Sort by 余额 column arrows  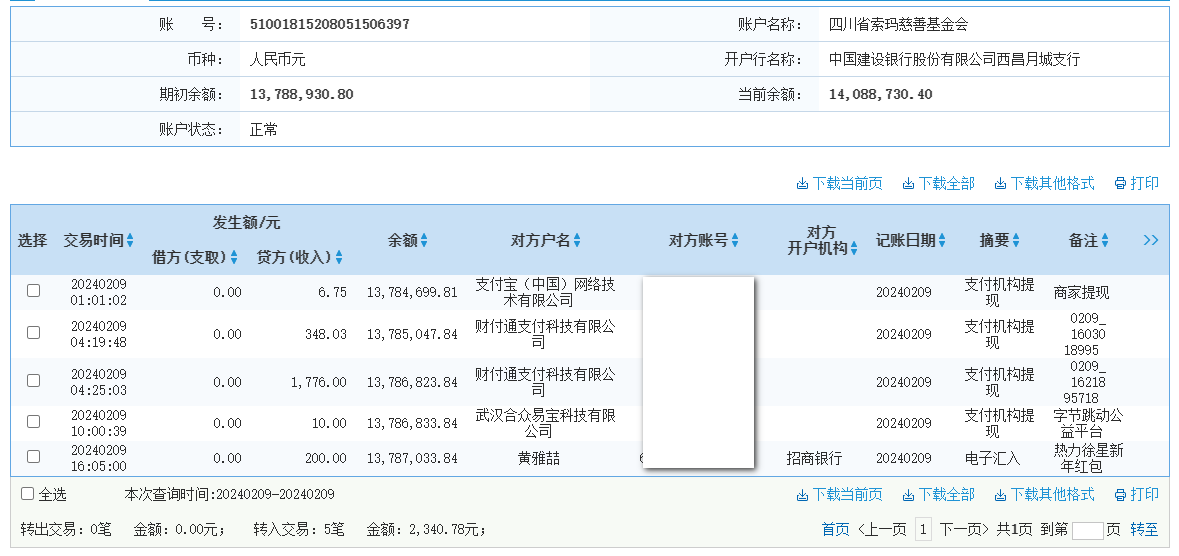pyautogui.click(x=424, y=240)
